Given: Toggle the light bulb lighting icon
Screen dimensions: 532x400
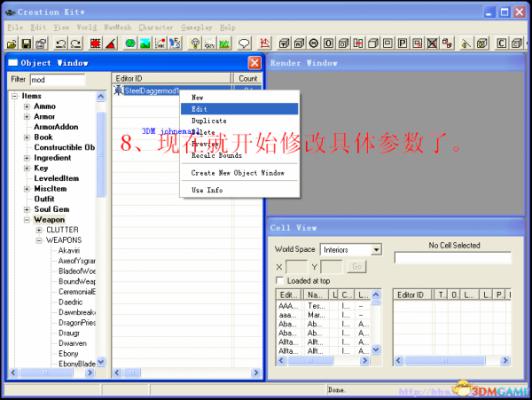Looking at the screenshot, I should pos(195,43).
